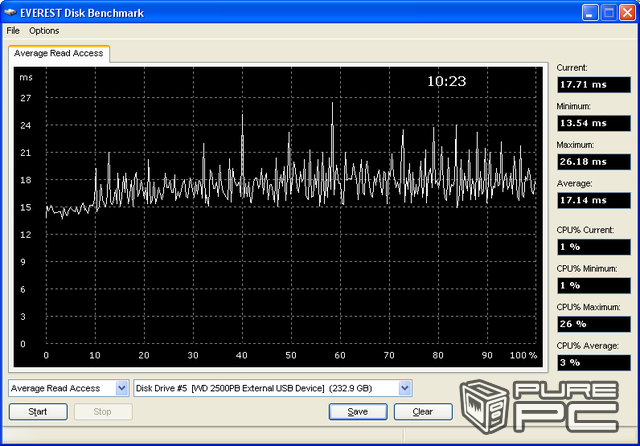Click the disabled Stop button
The width and height of the screenshot is (640, 446).
(103, 412)
